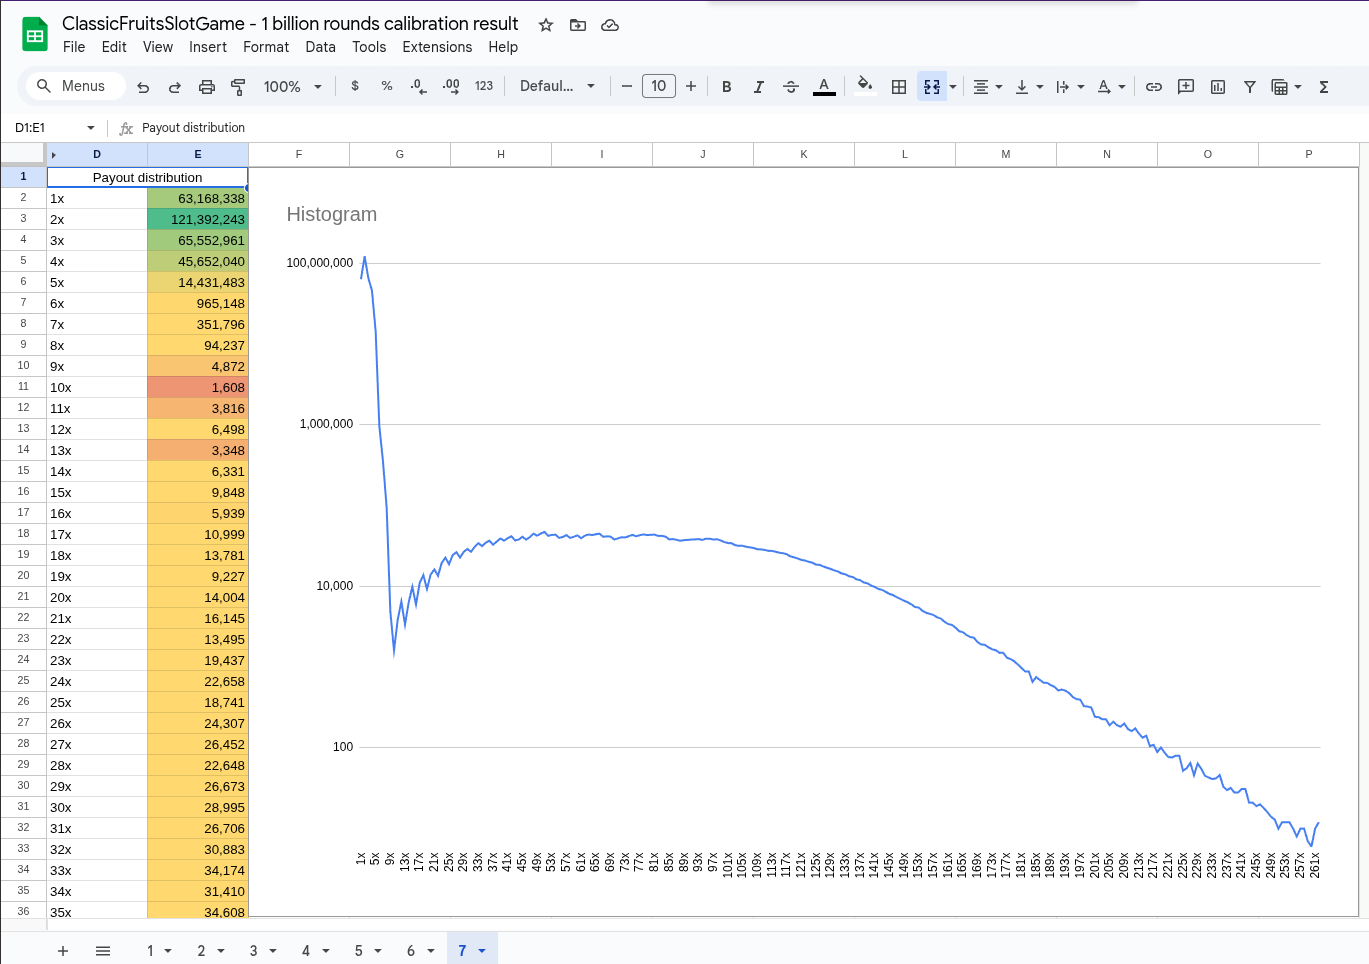Screen dimensions: 1369x964
Task: Open the fill color picker
Action: 866,86
